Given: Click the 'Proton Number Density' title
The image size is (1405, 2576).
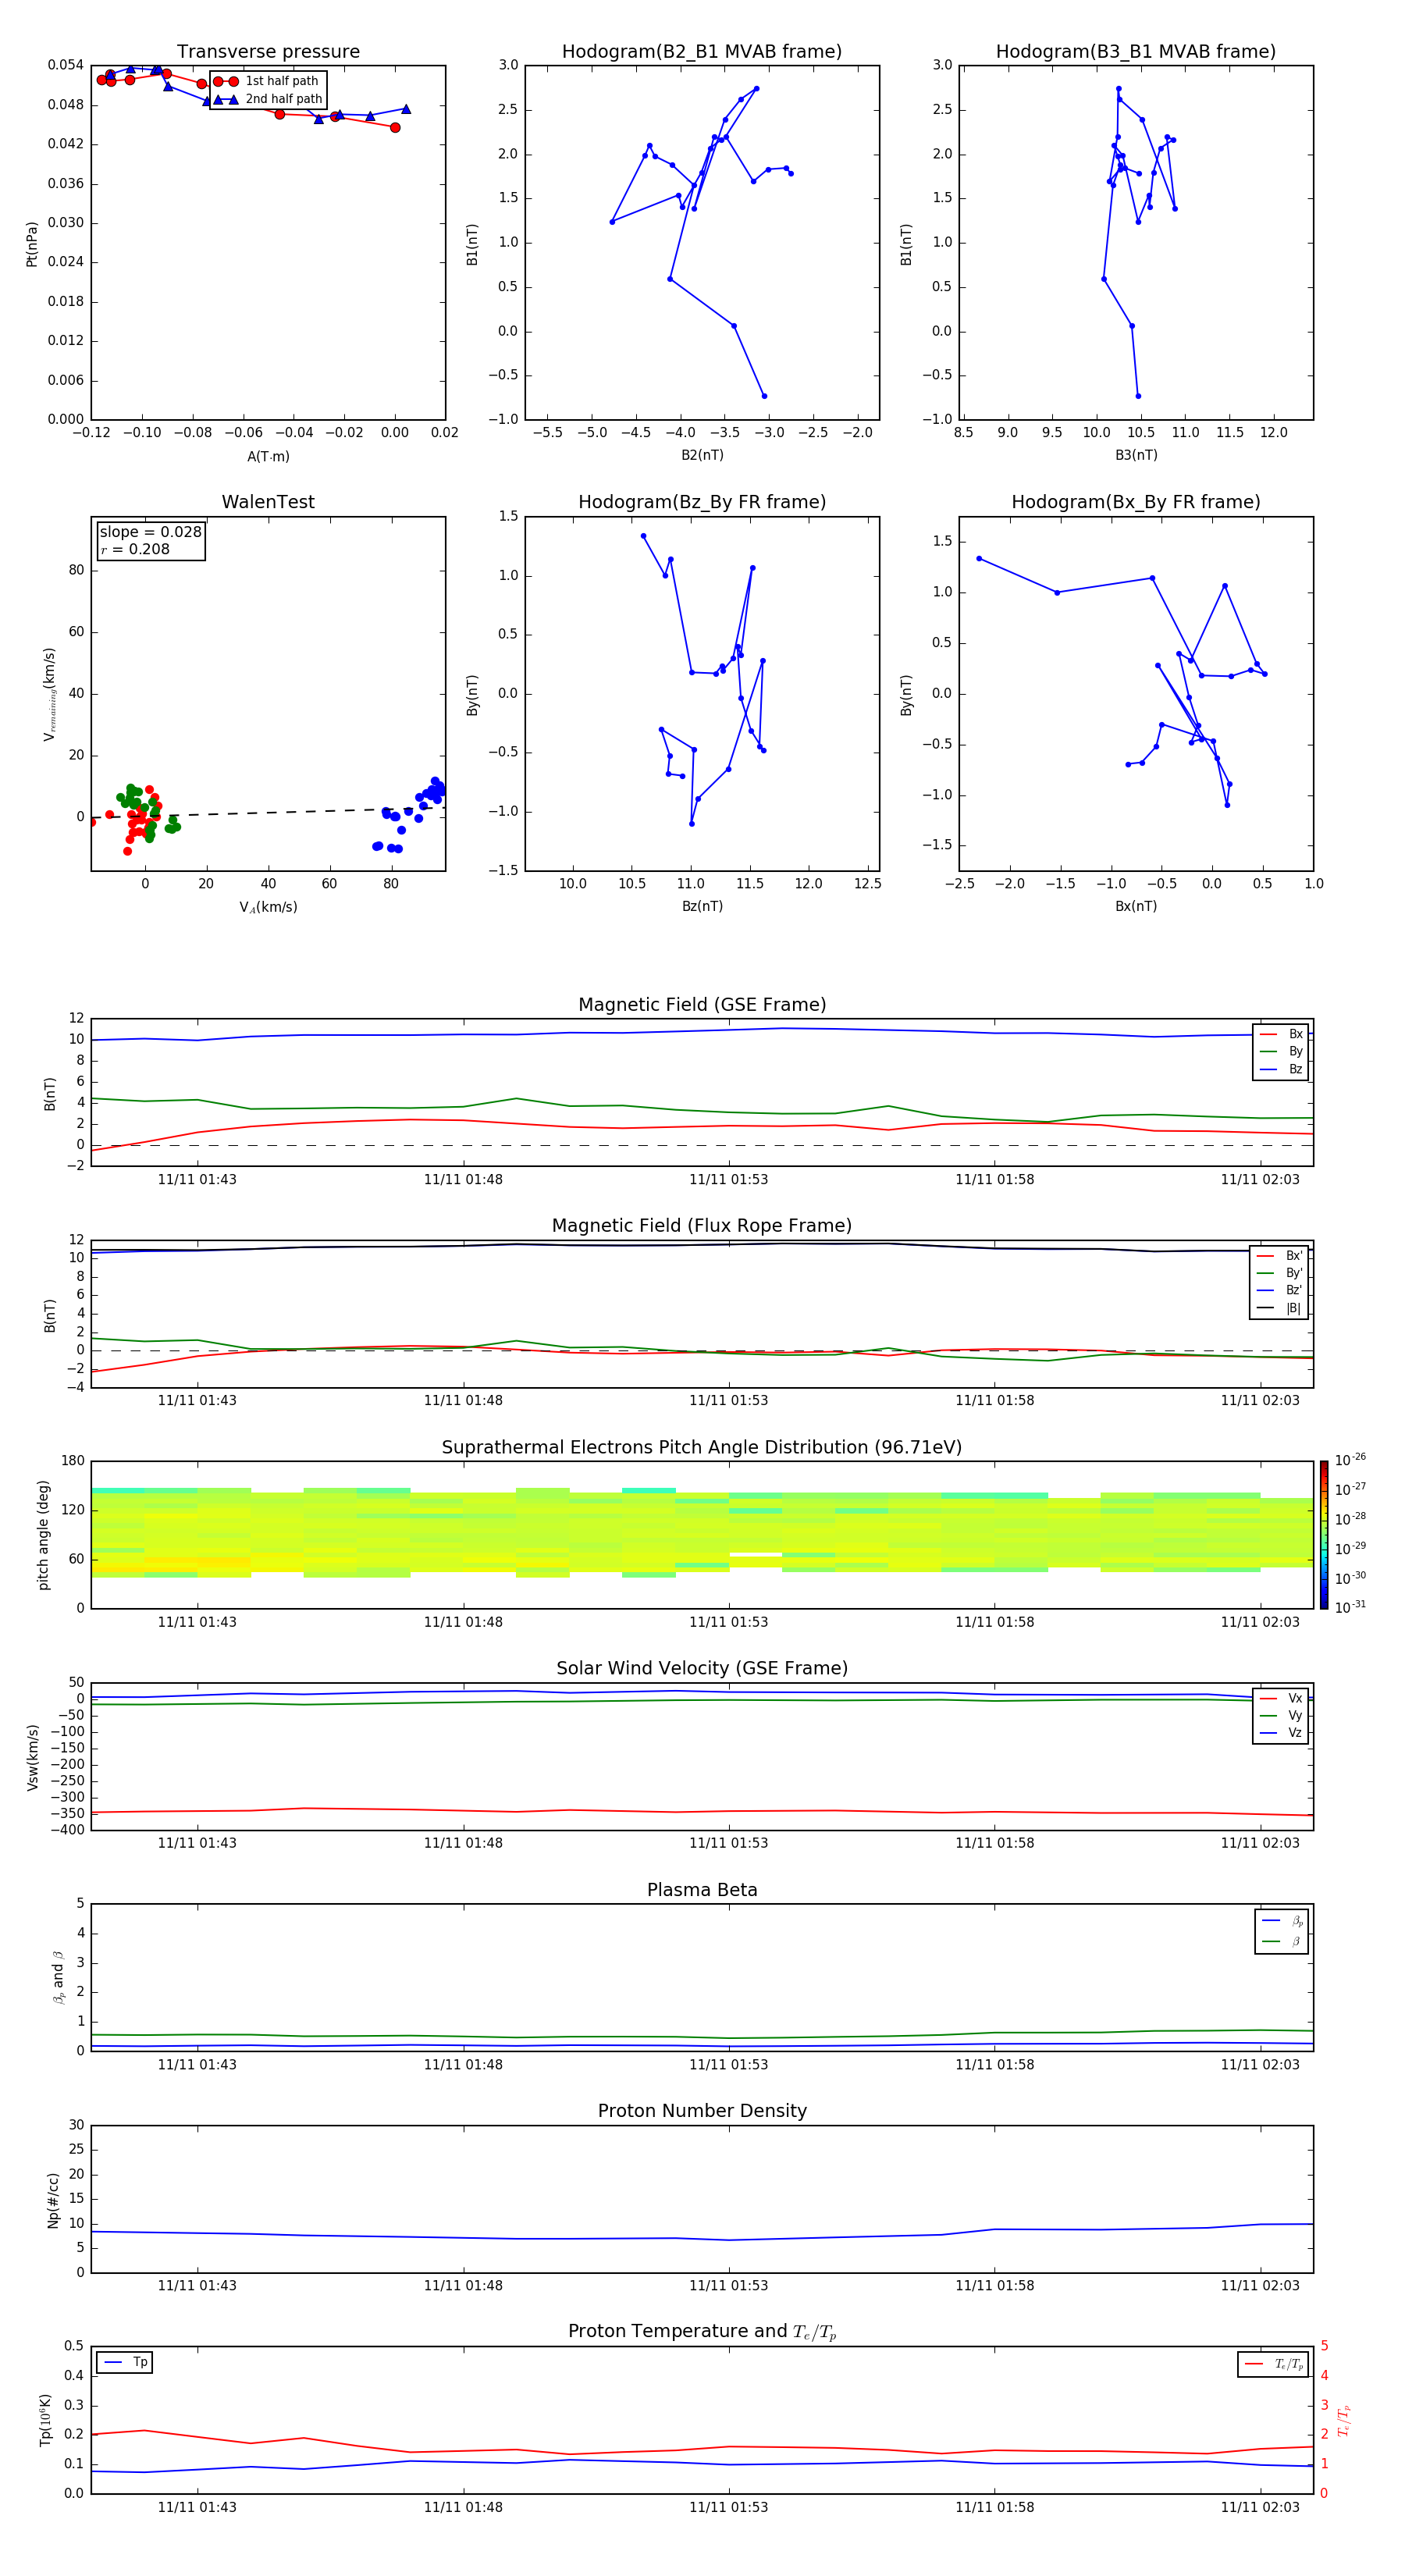Looking at the screenshot, I should [702, 2111].
